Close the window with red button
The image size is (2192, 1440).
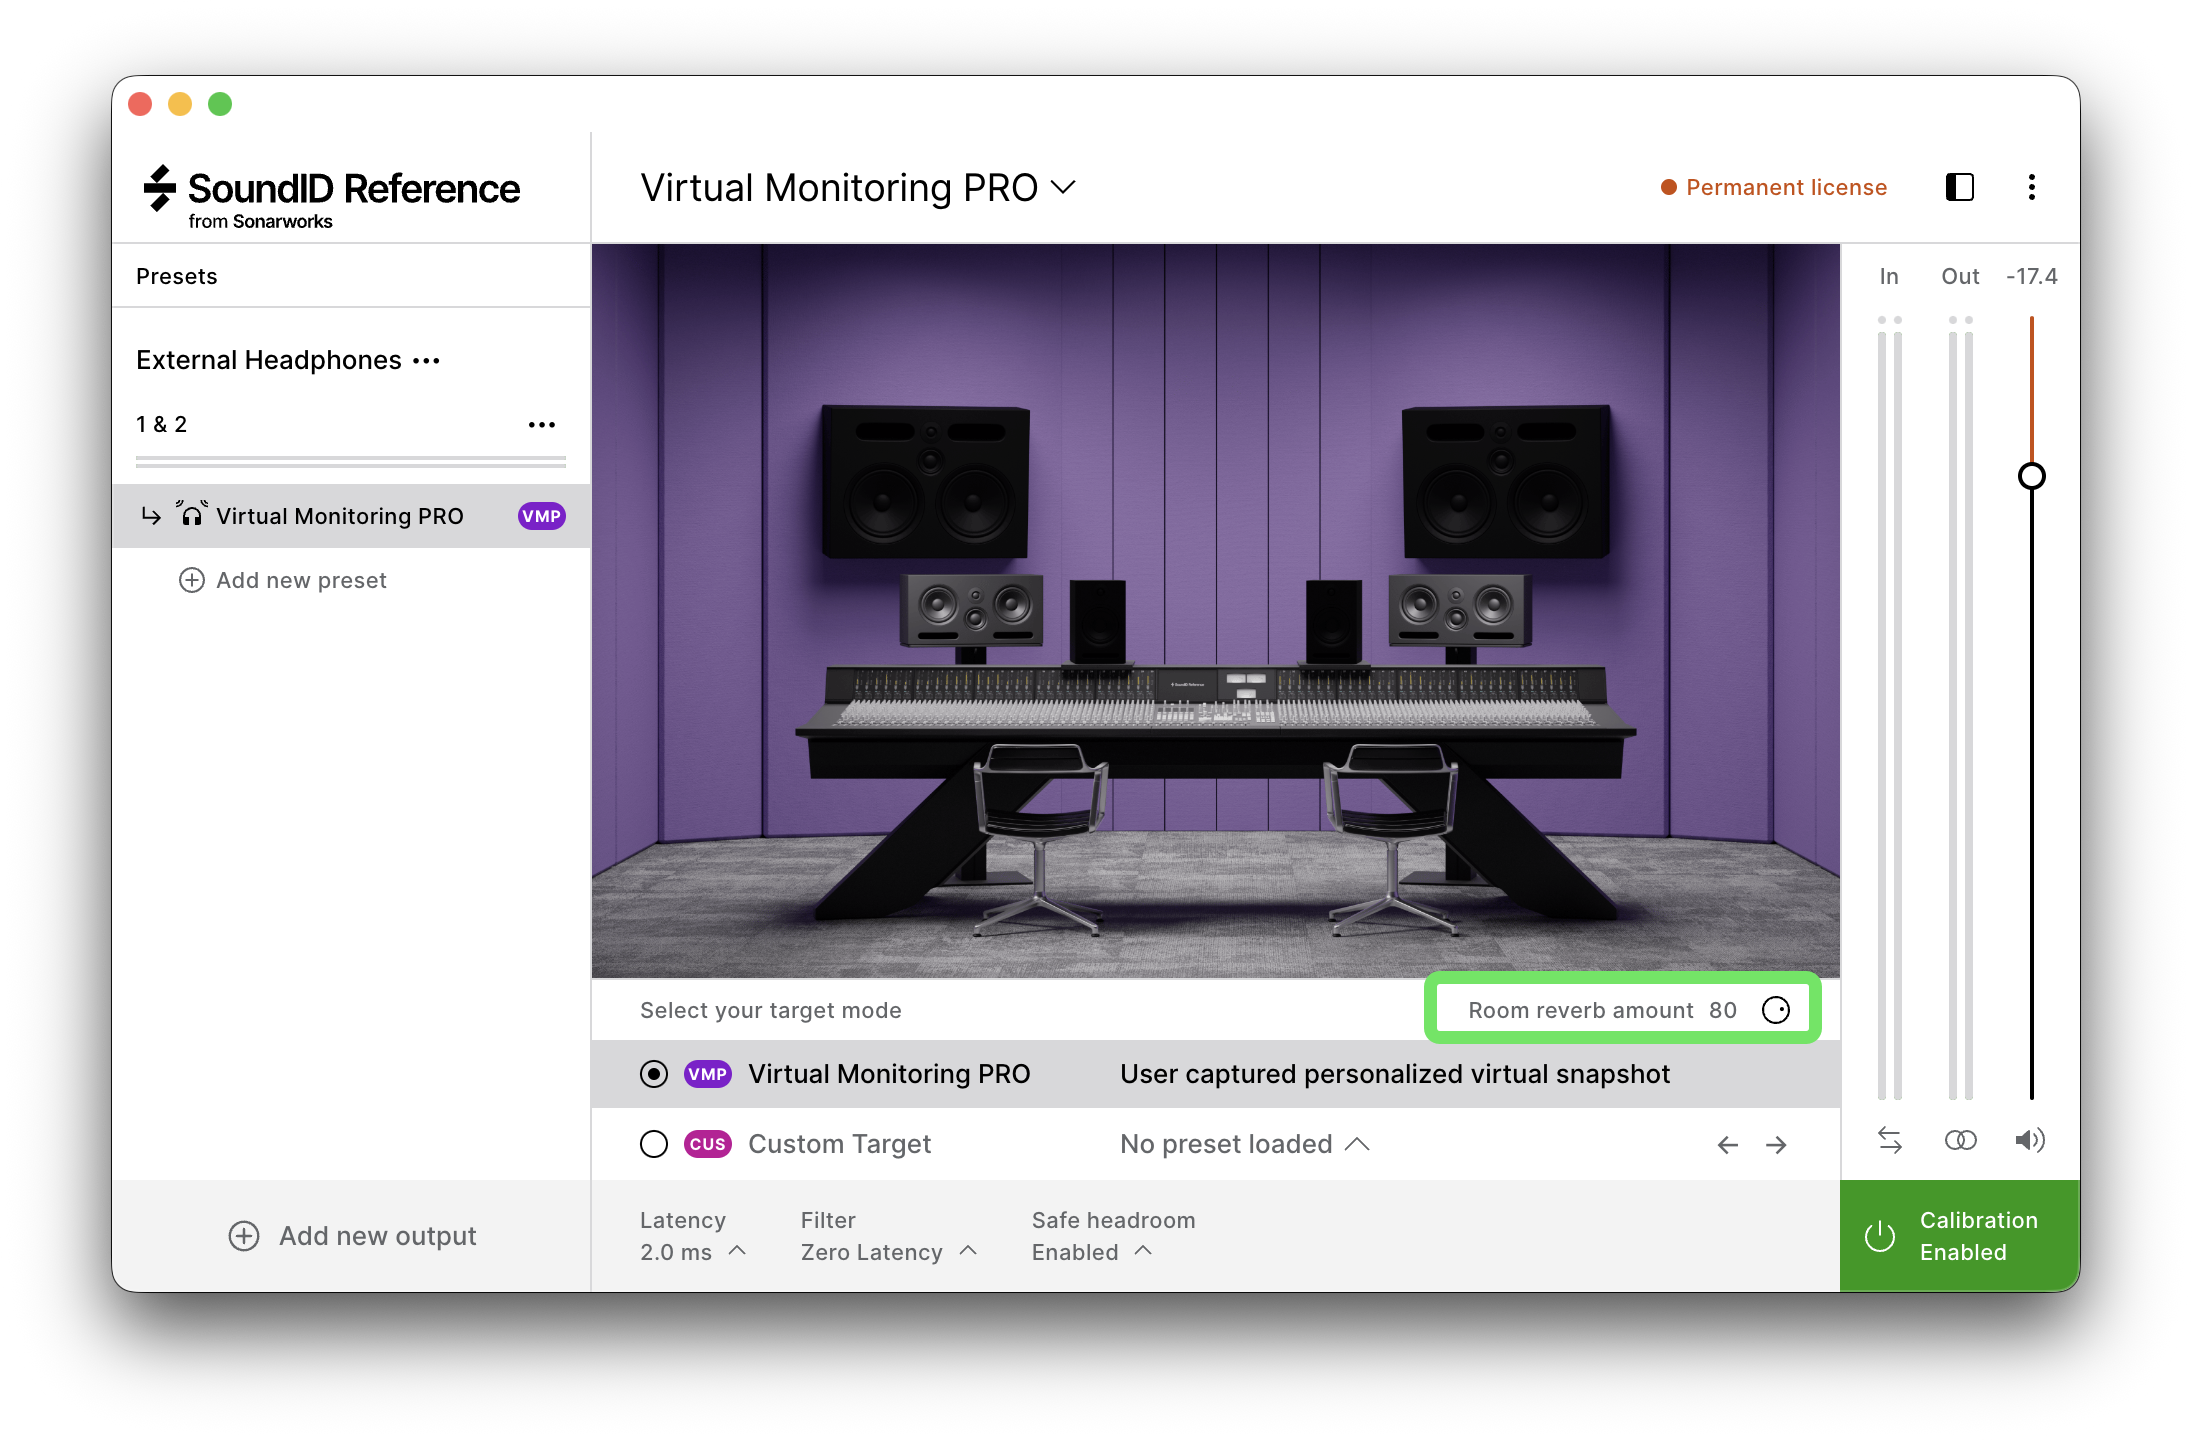[140, 104]
